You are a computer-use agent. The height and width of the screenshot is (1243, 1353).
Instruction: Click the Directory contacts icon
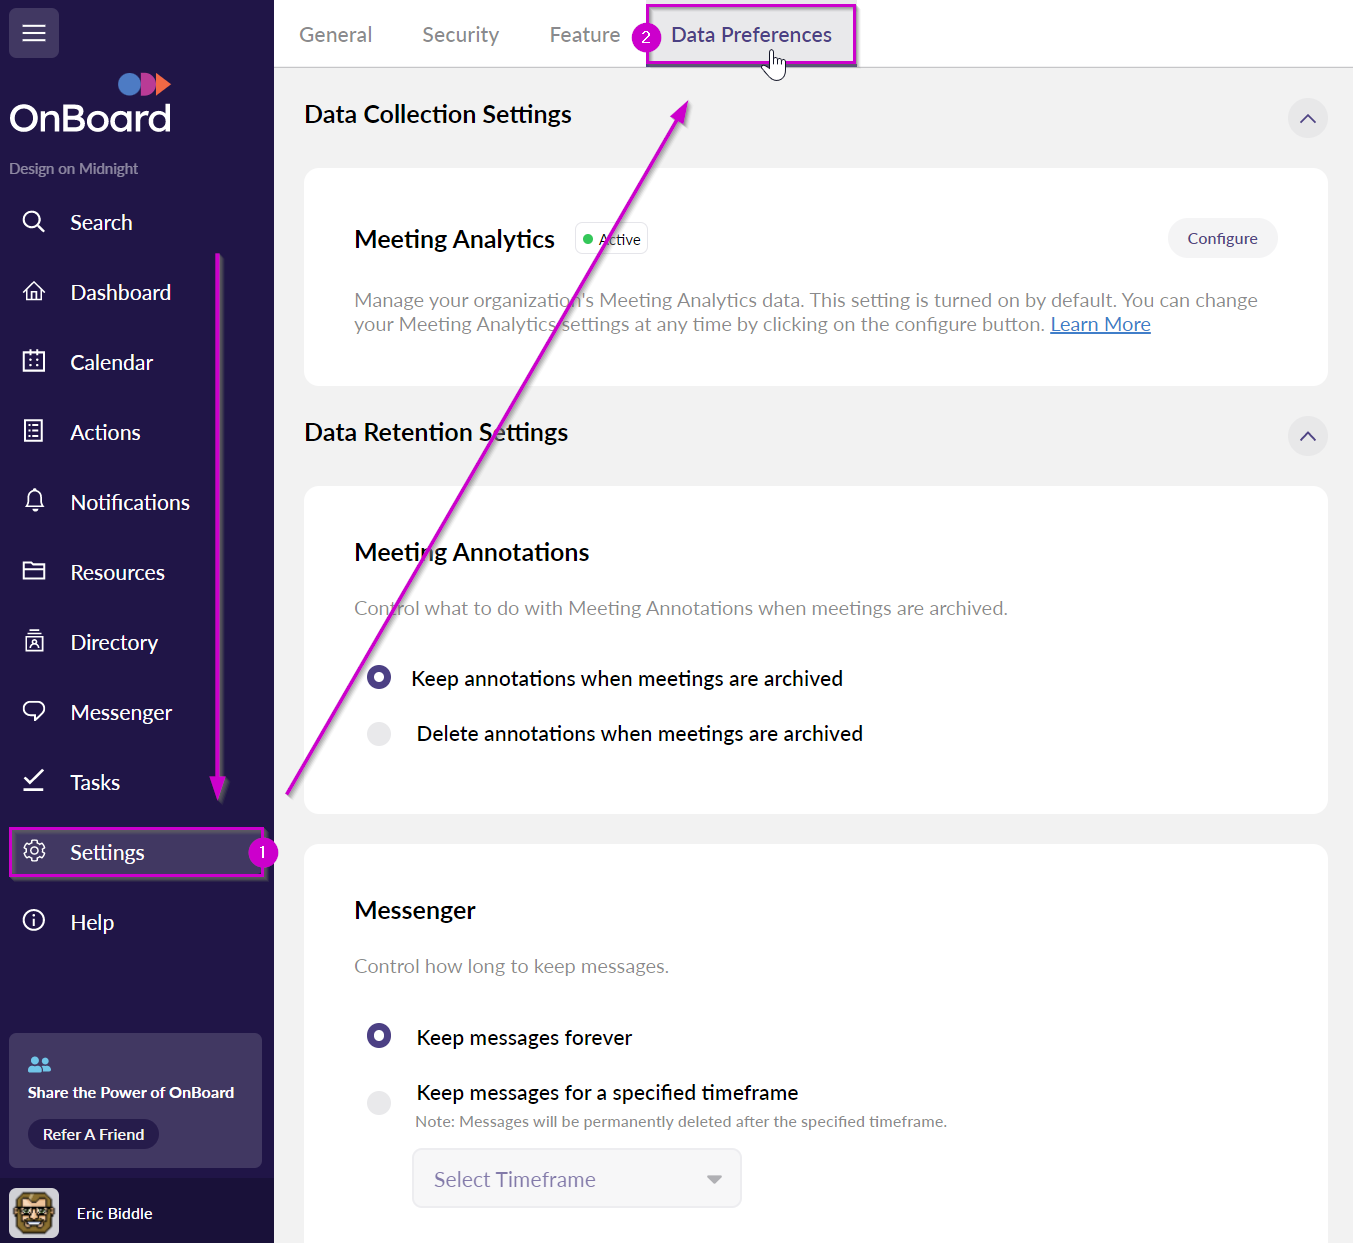(x=34, y=641)
